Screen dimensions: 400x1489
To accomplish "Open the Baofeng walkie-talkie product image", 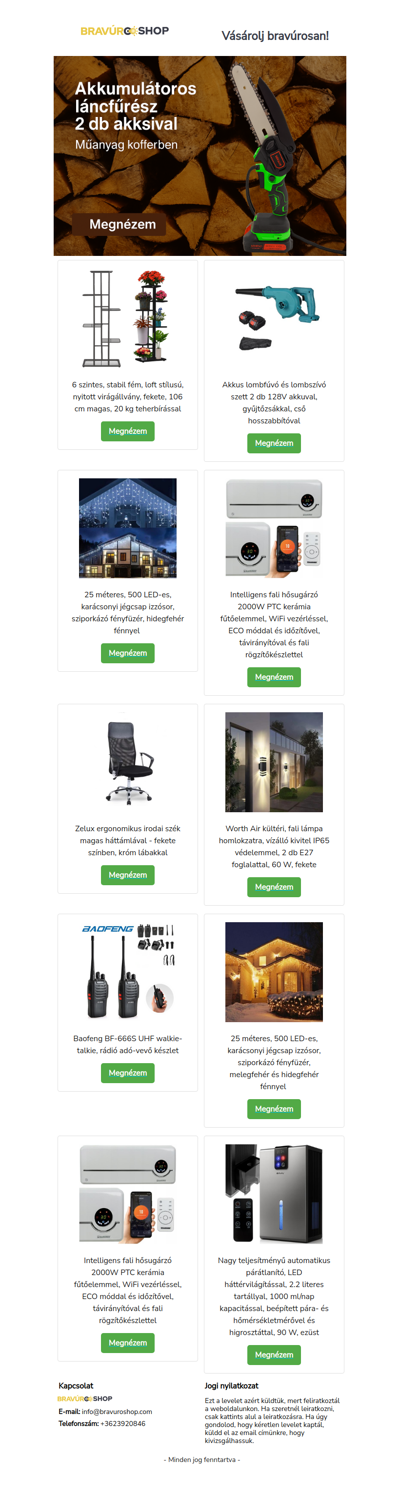I will click(127, 972).
